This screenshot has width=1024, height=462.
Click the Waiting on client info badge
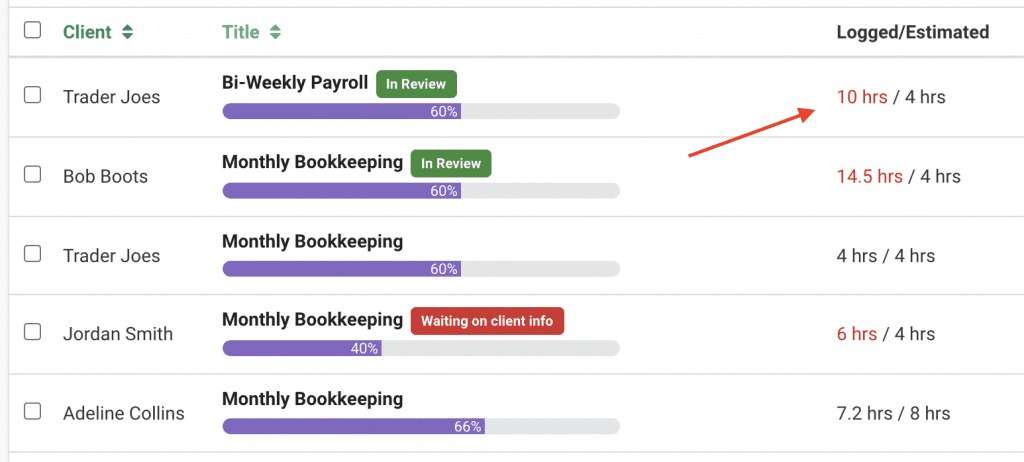point(487,321)
